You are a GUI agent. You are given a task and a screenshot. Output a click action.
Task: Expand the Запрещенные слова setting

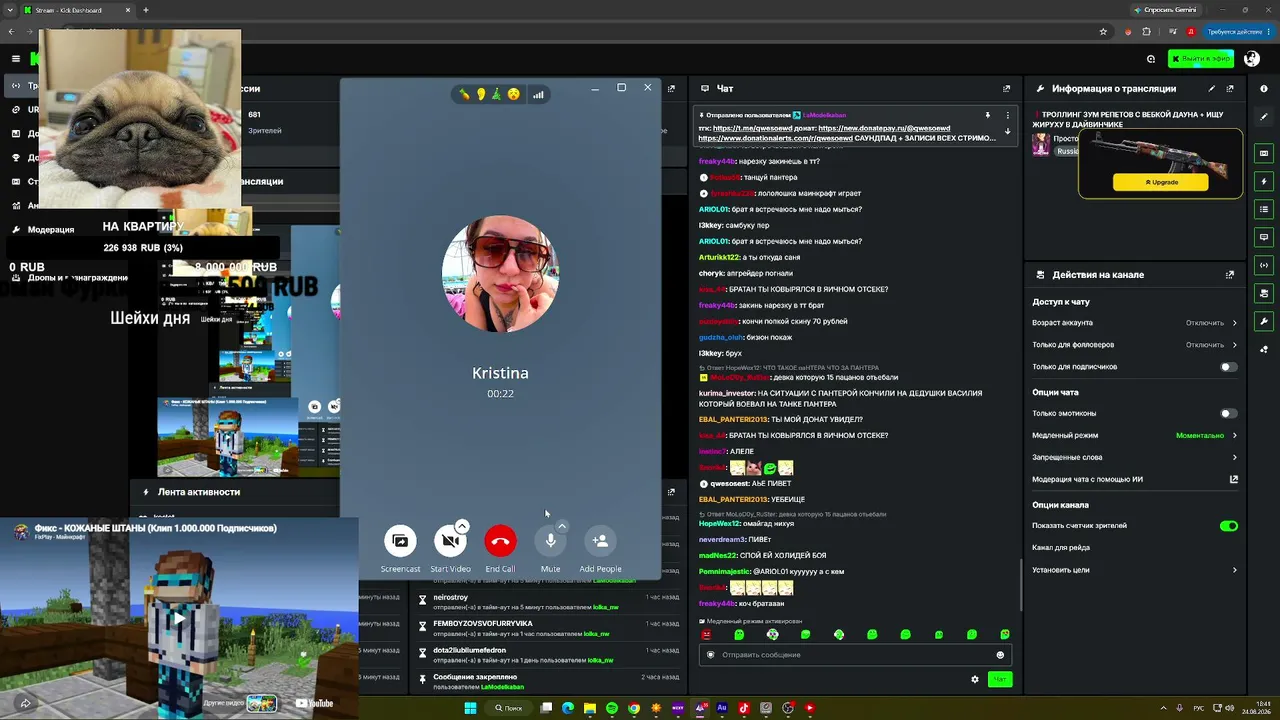click(1135, 457)
